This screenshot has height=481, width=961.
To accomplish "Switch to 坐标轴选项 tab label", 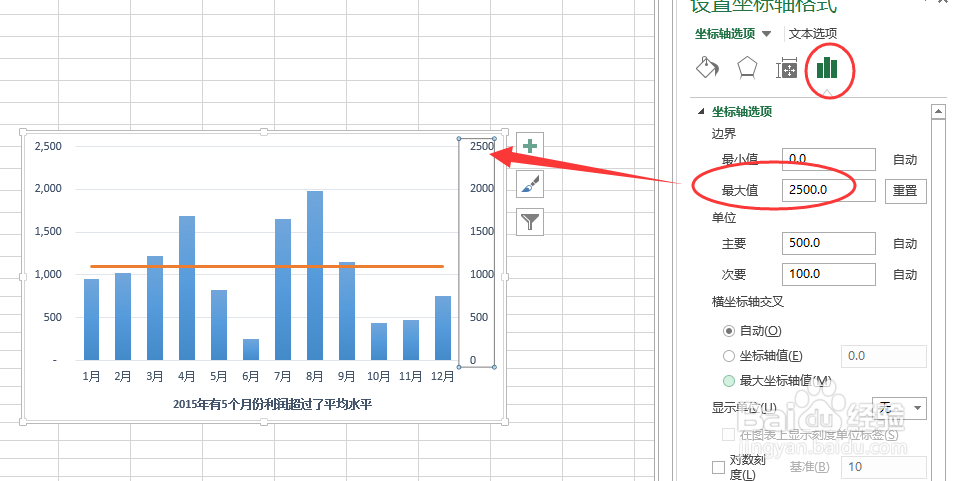I will pyautogui.click(x=725, y=34).
